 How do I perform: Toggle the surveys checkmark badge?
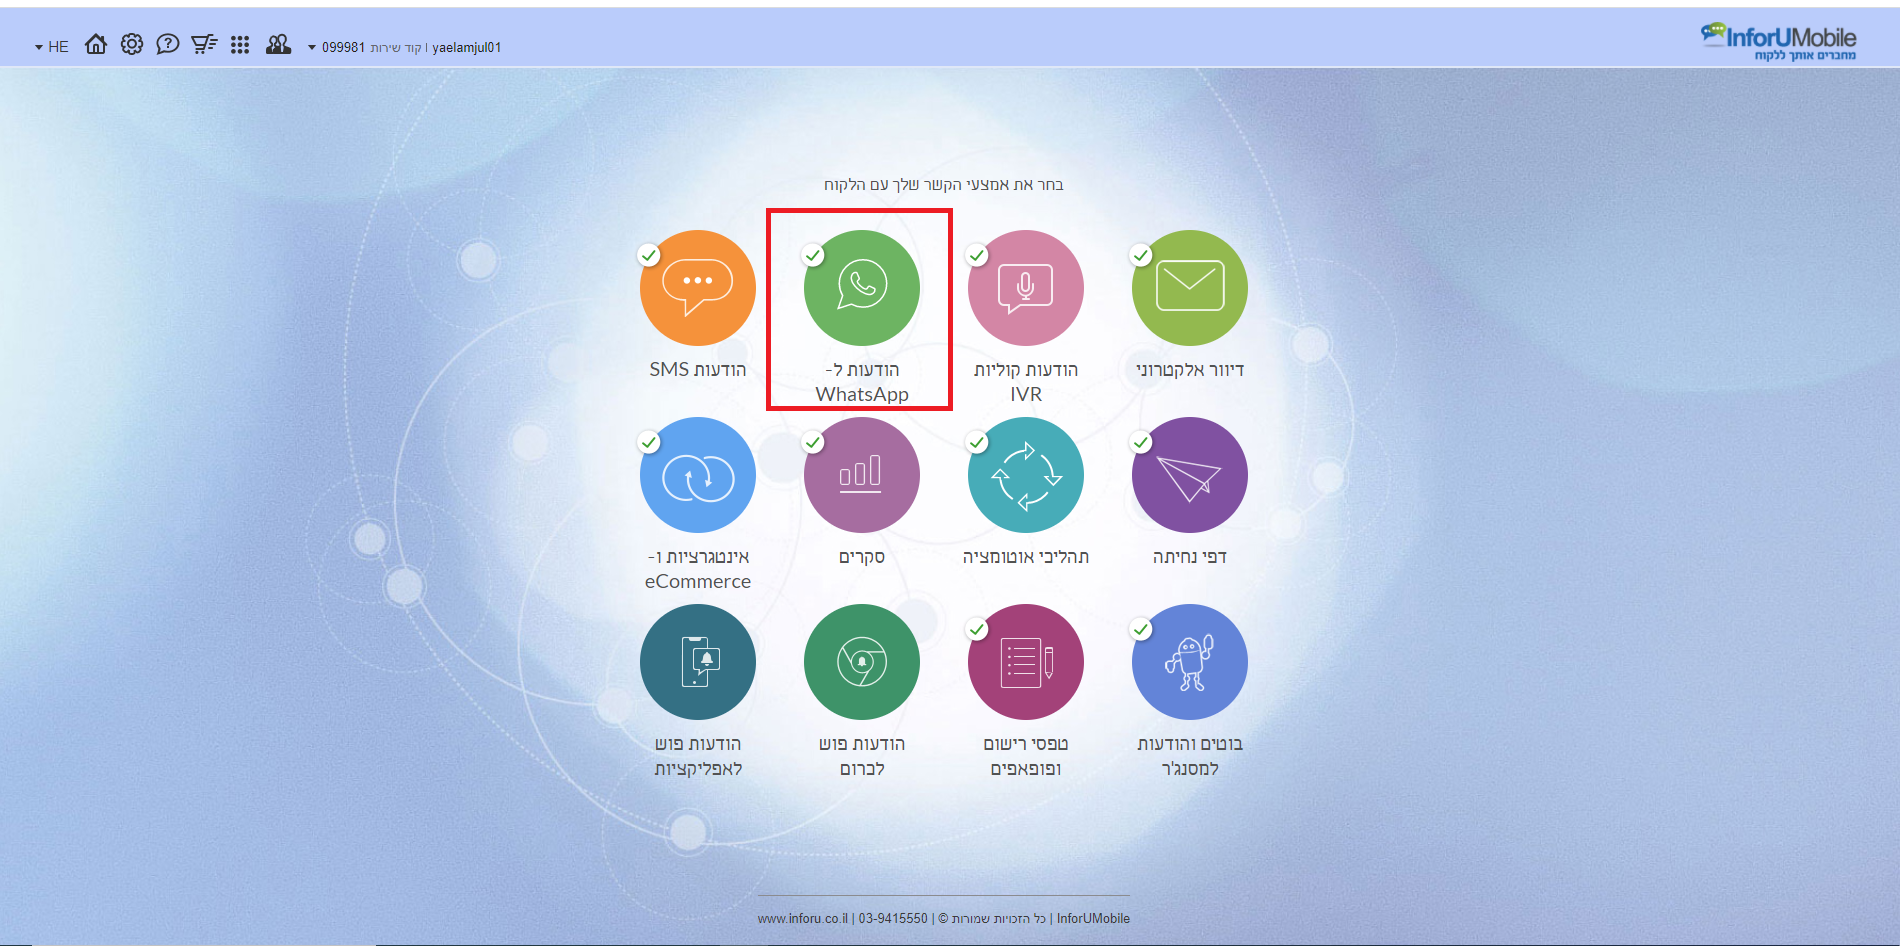point(813,442)
